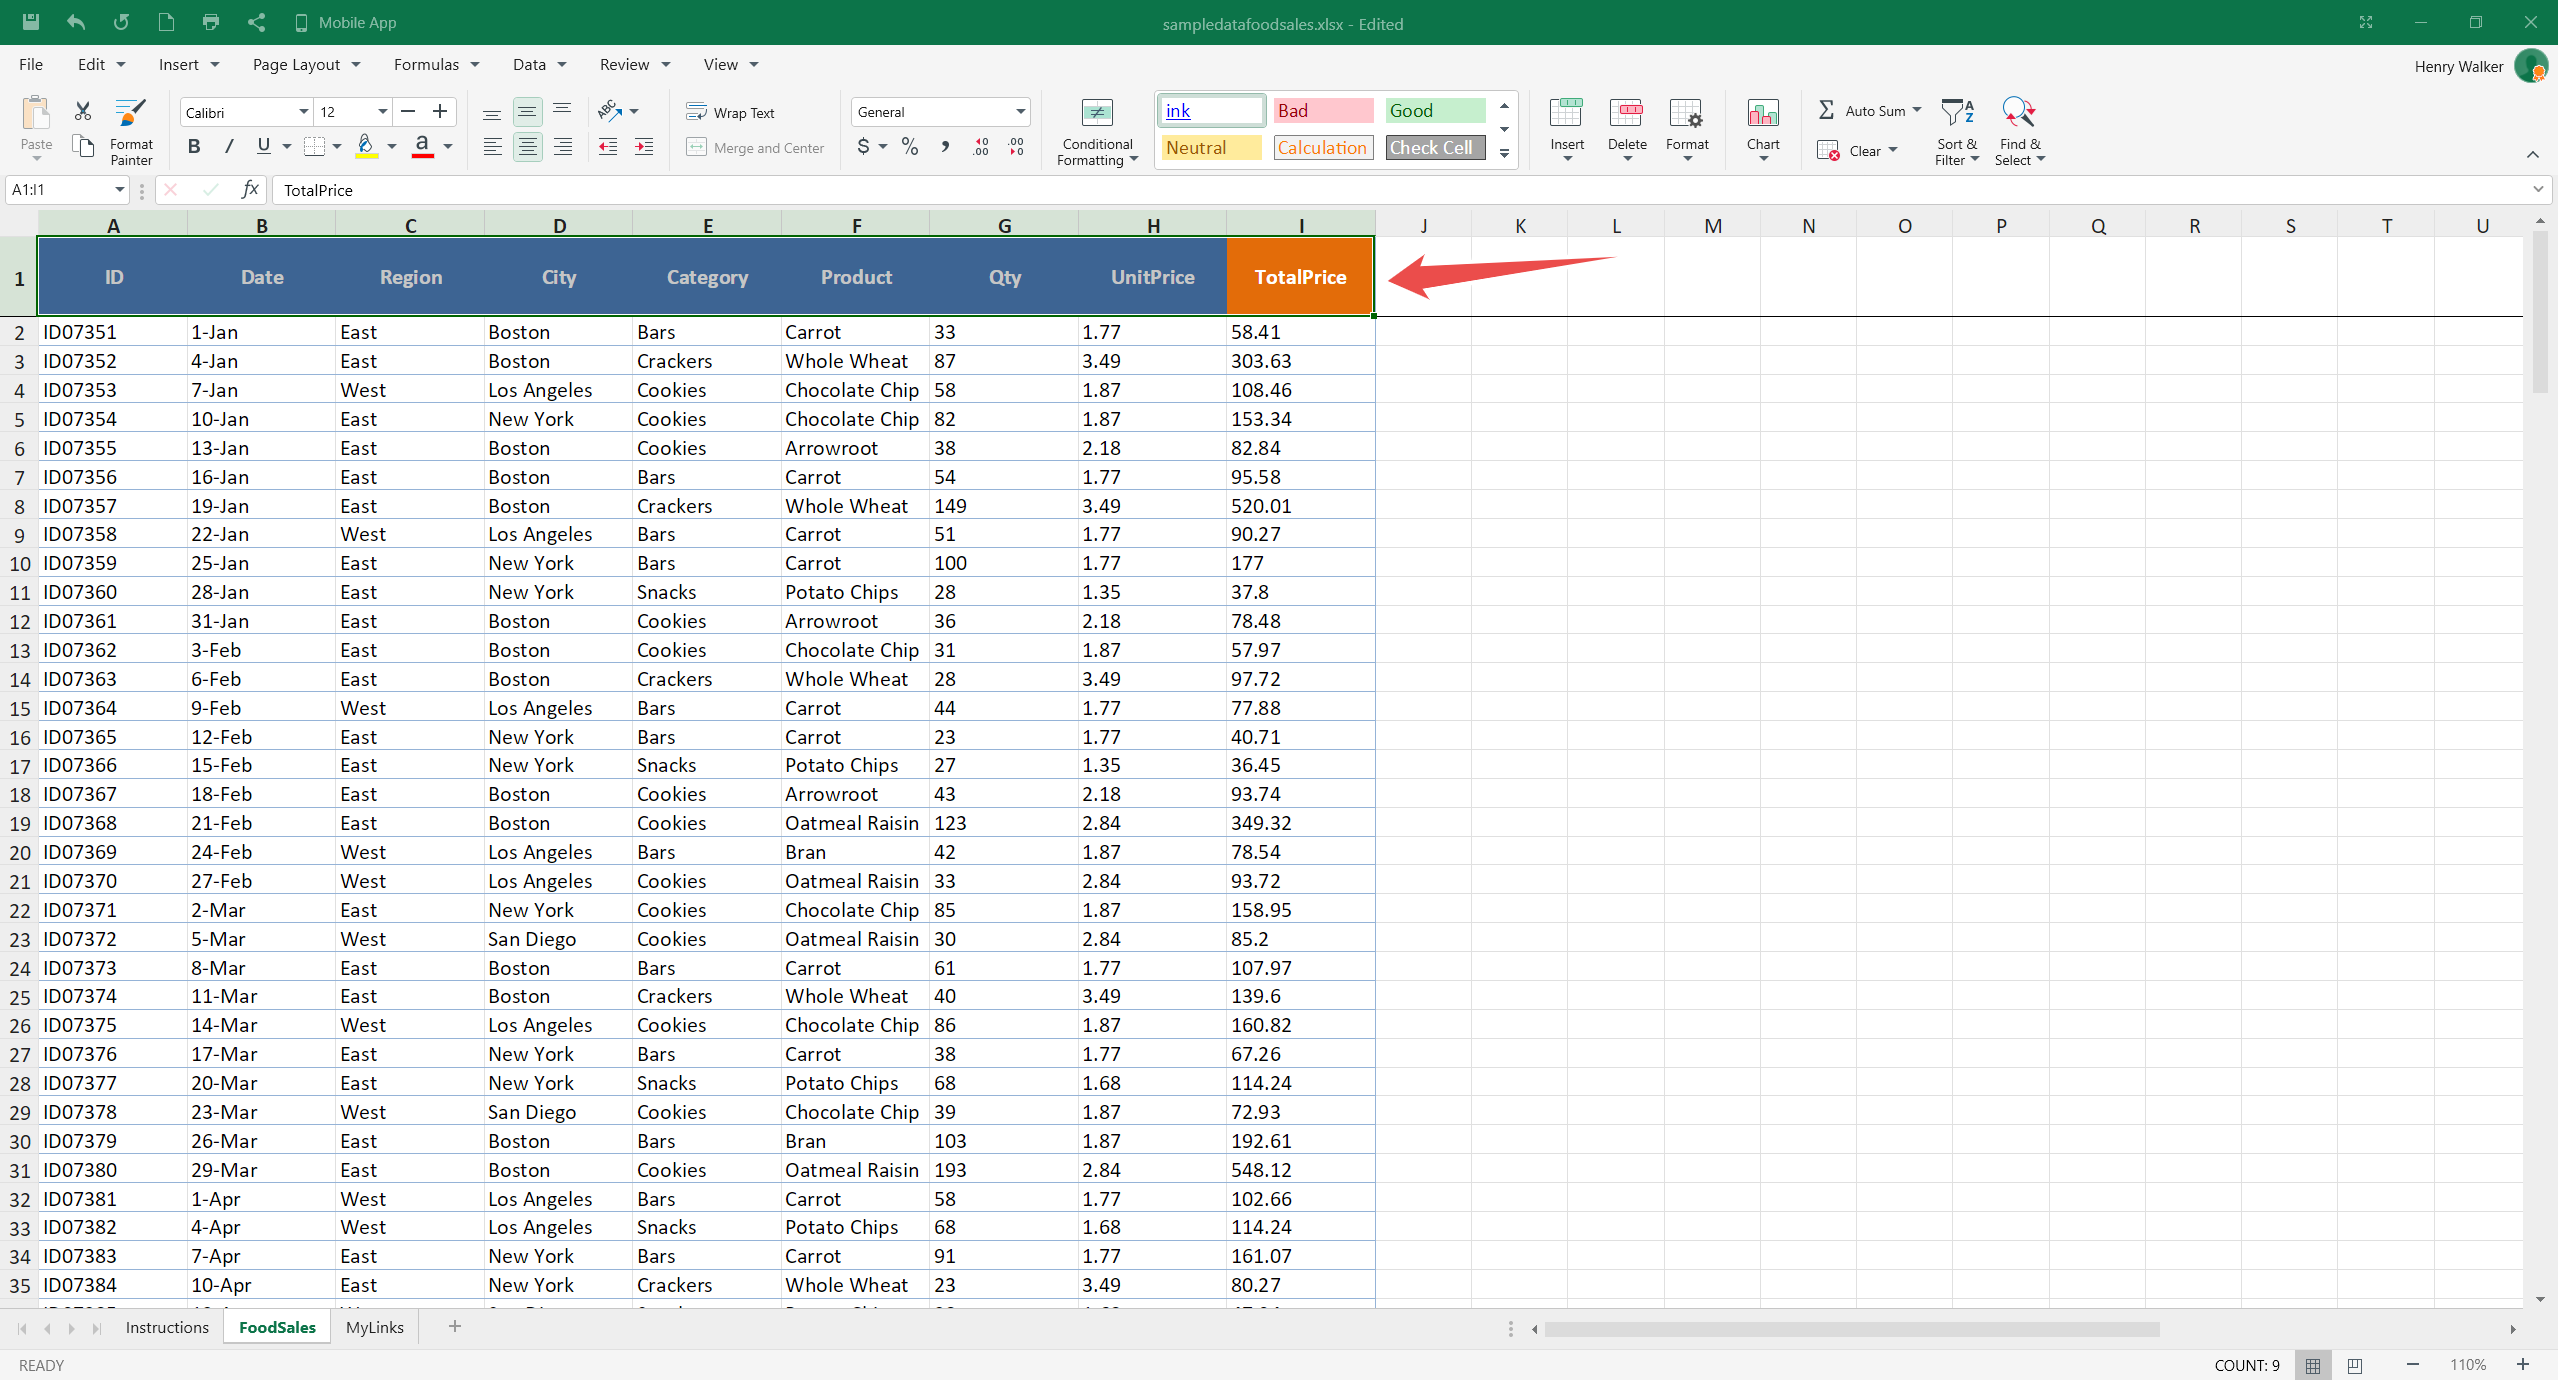Click the Cut scissors icon

(83, 111)
